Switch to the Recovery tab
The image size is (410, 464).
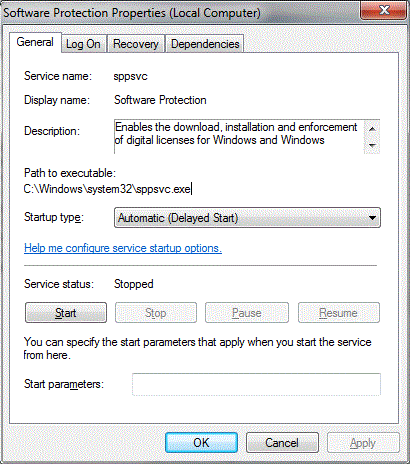[x=136, y=44]
